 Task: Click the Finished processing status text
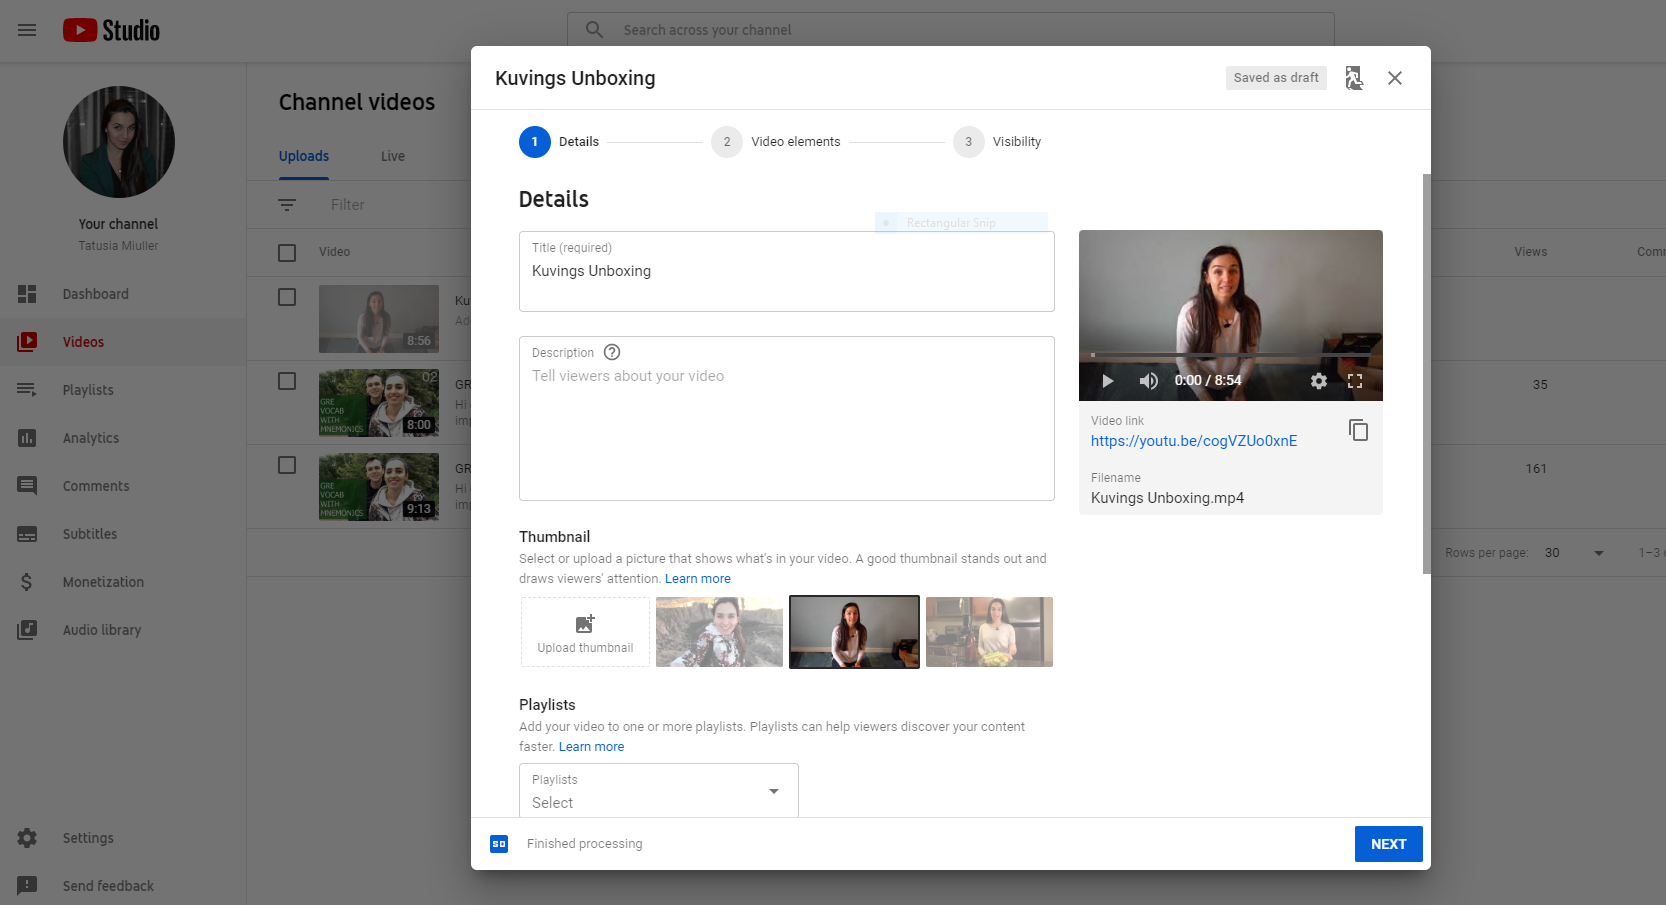point(585,844)
